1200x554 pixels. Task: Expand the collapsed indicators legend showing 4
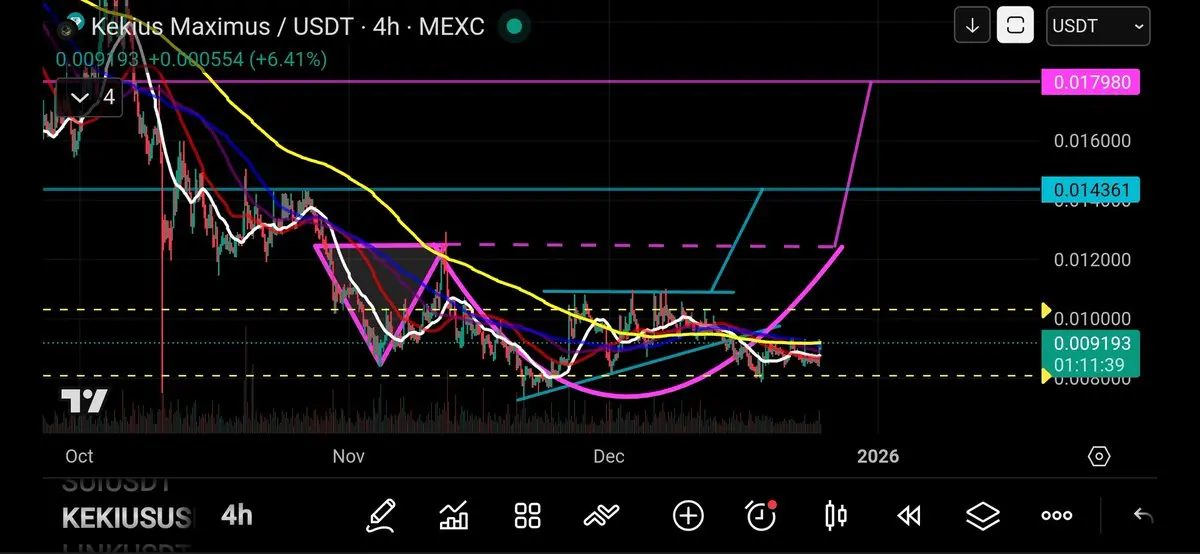click(91, 98)
